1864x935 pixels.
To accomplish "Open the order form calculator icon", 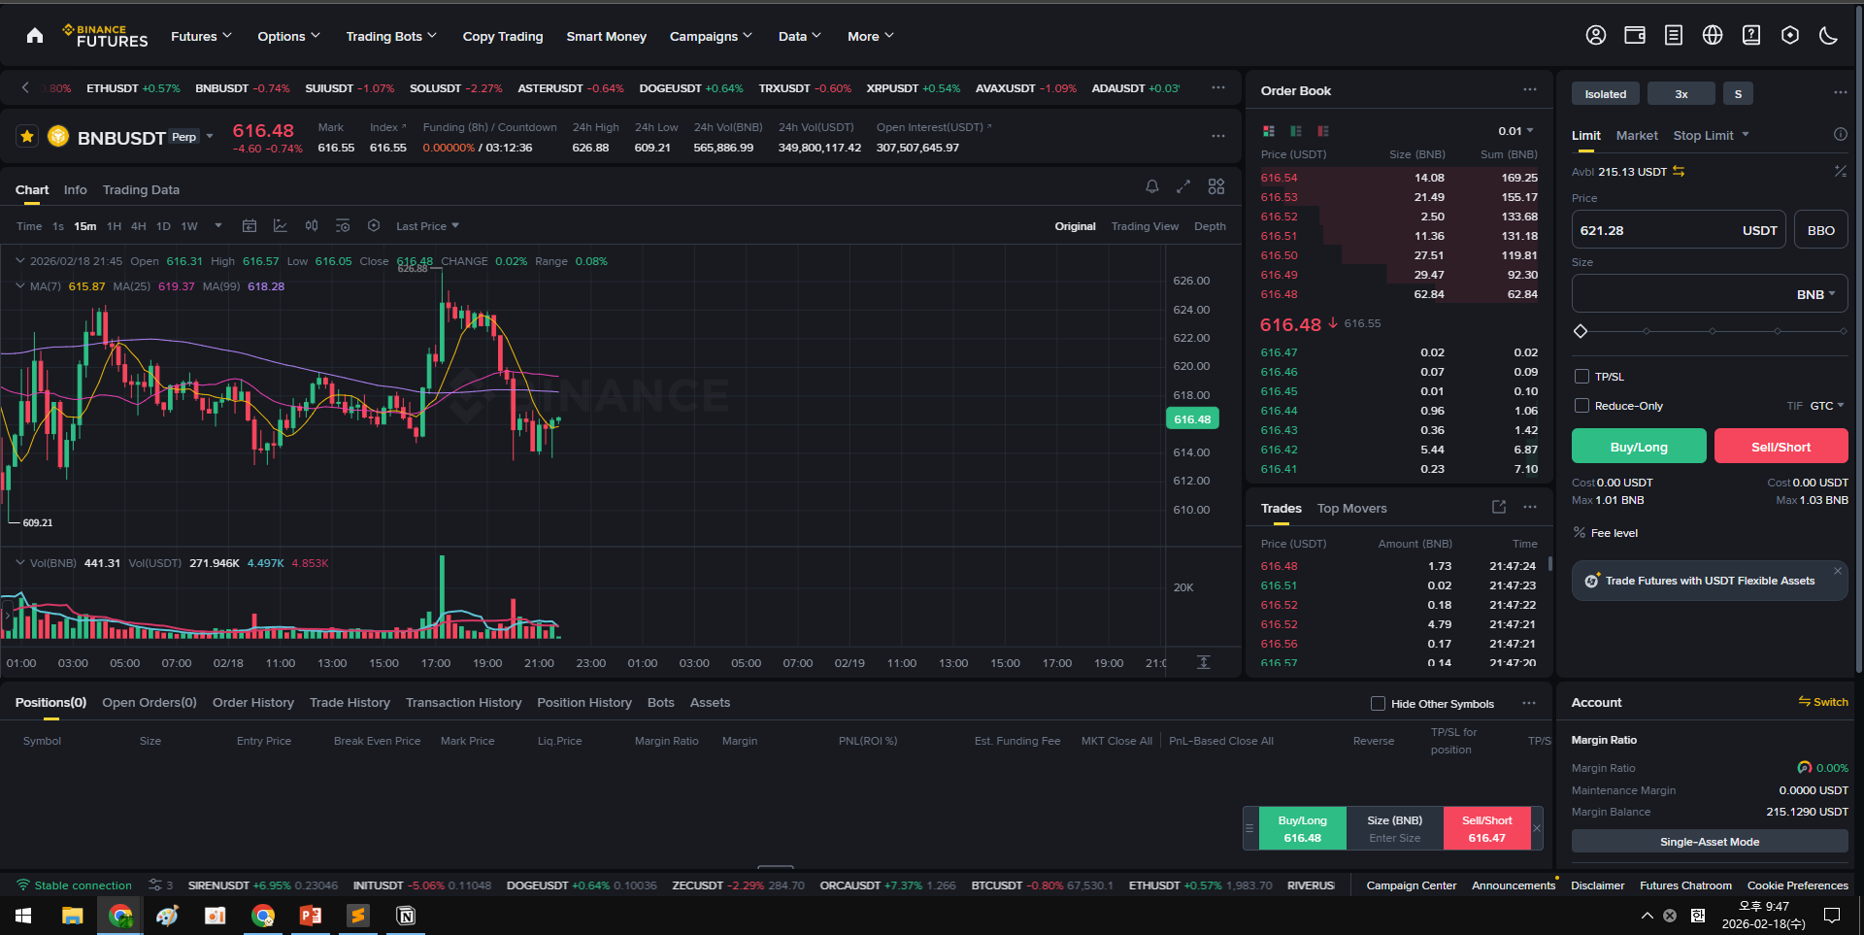I will (x=1840, y=171).
